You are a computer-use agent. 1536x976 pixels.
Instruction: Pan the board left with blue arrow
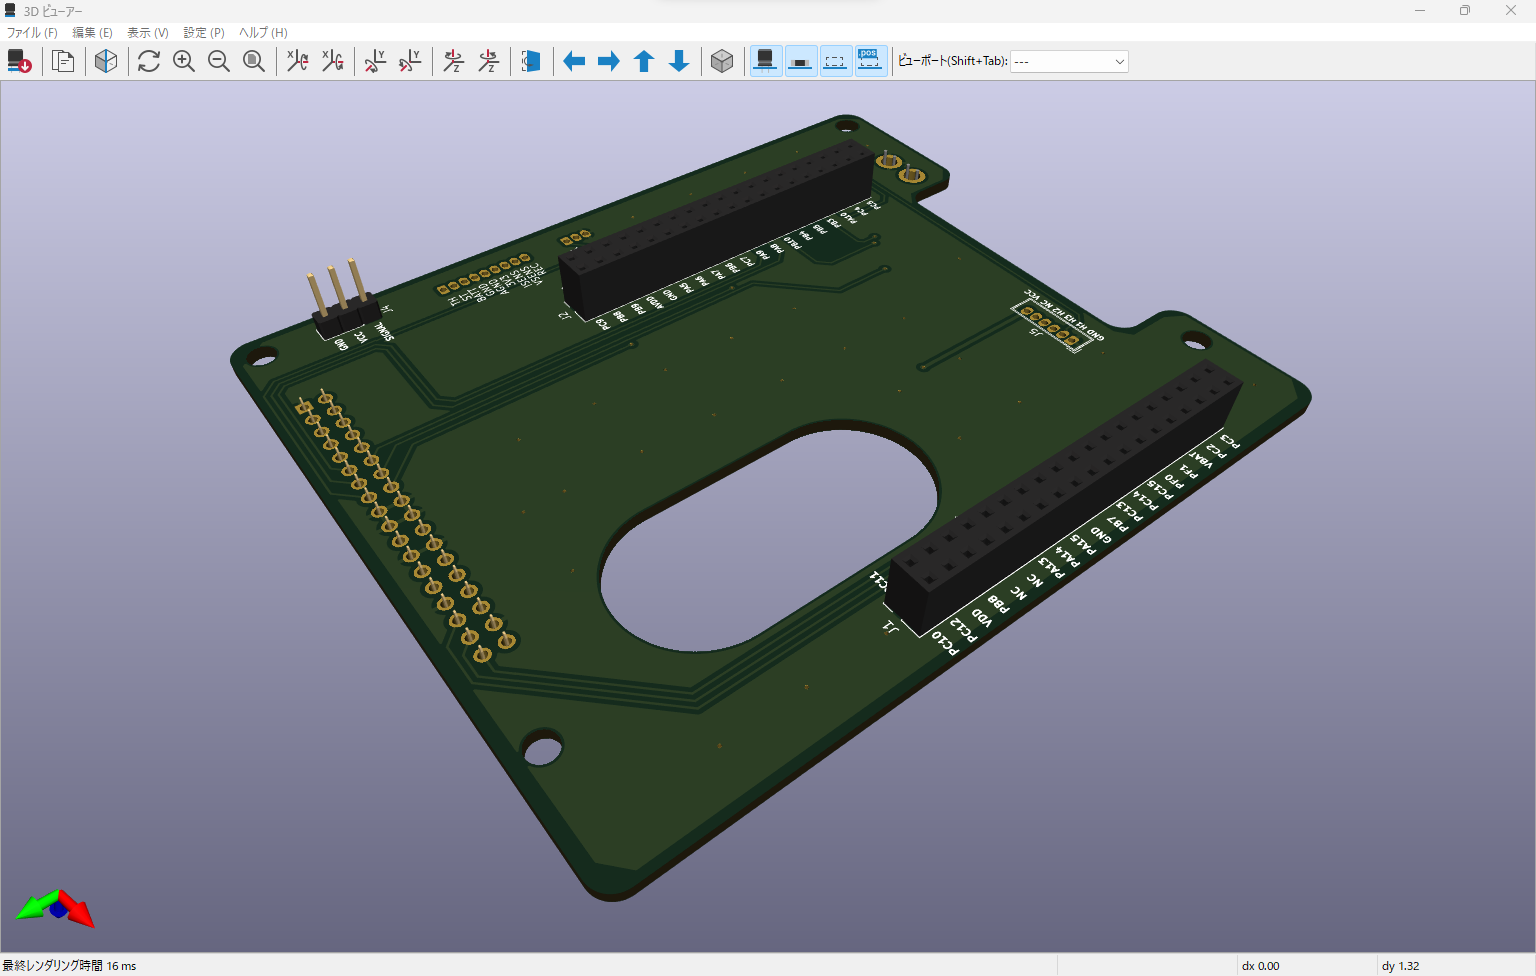click(x=574, y=61)
